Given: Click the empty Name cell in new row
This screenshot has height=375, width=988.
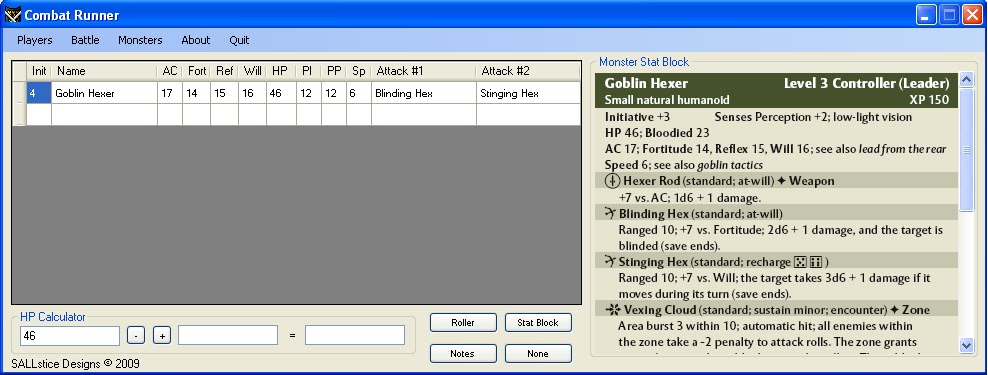Looking at the screenshot, I should click(x=104, y=115).
